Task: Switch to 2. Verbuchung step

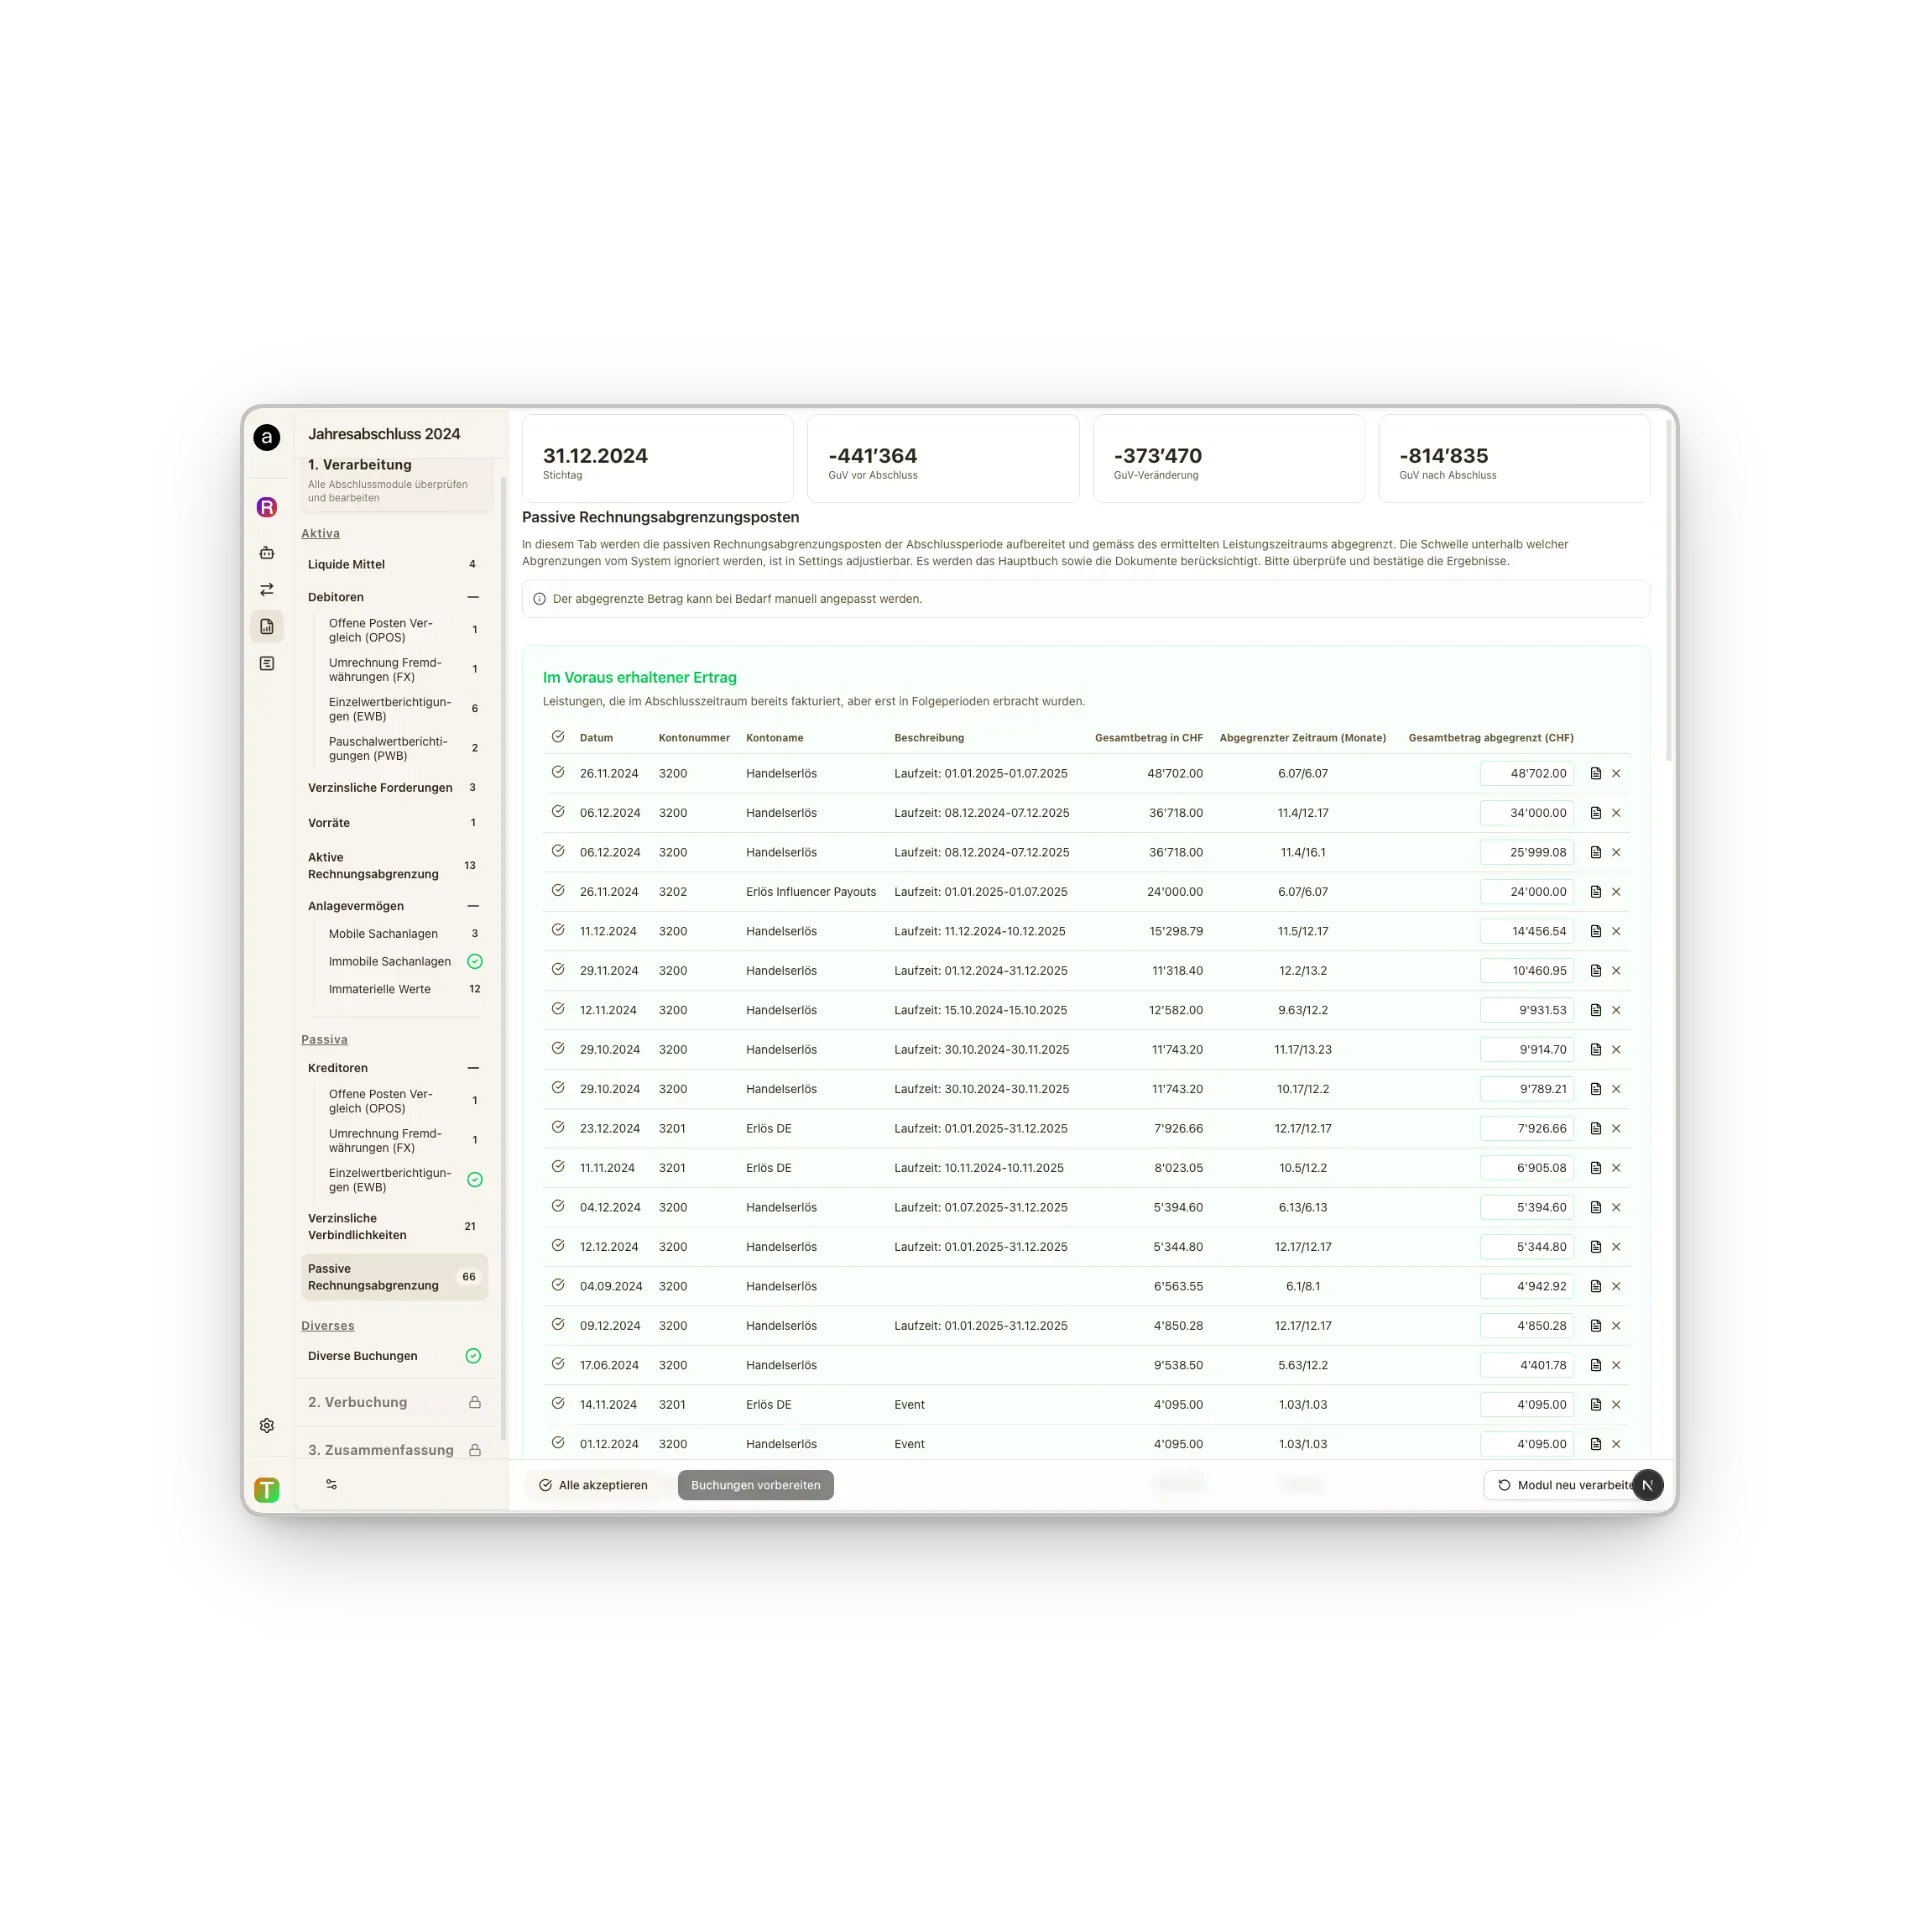Action: (x=357, y=1402)
